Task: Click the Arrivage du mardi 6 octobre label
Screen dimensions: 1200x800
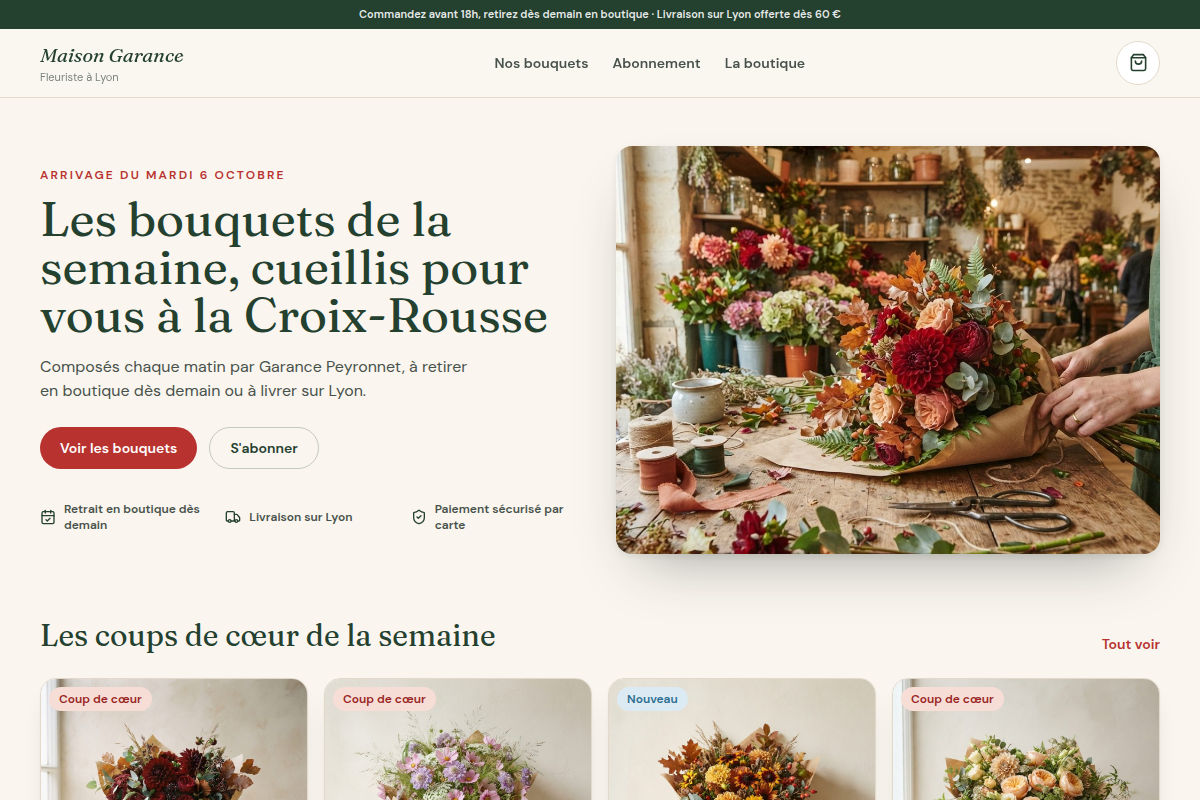Action: pos(162,175)
